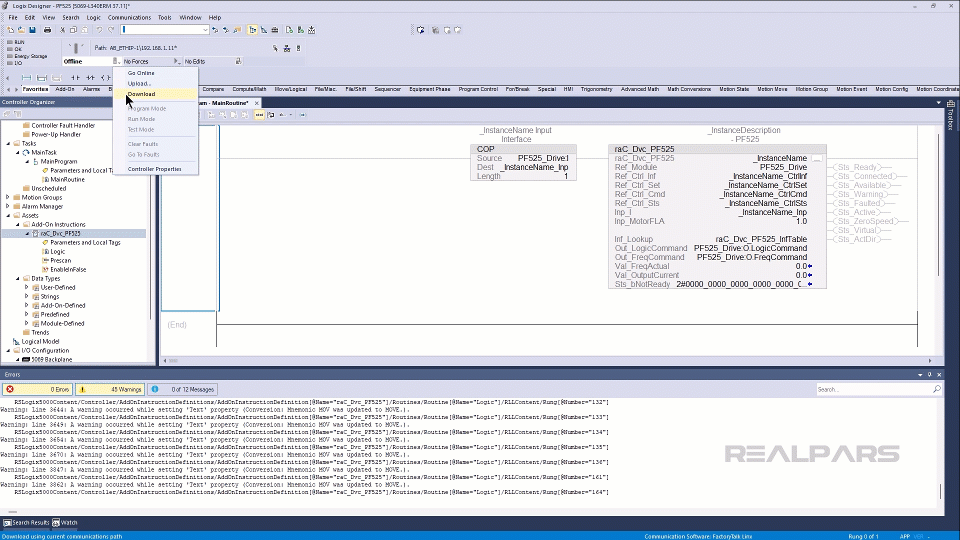Switch to the Compute/Math instruction tab
This screenshot has width=960, height=540.
[x=249, y=89]
